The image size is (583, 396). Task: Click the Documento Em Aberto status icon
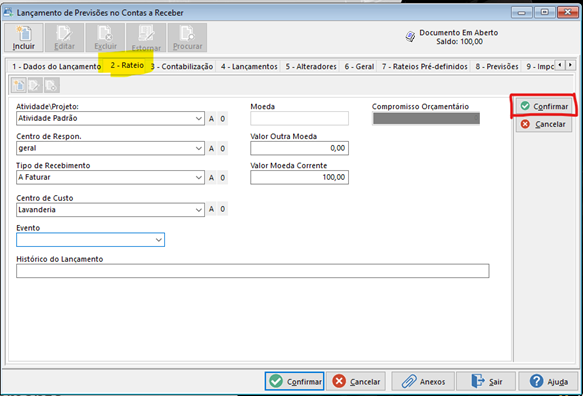pyautogui.click(x=410, y=37)
